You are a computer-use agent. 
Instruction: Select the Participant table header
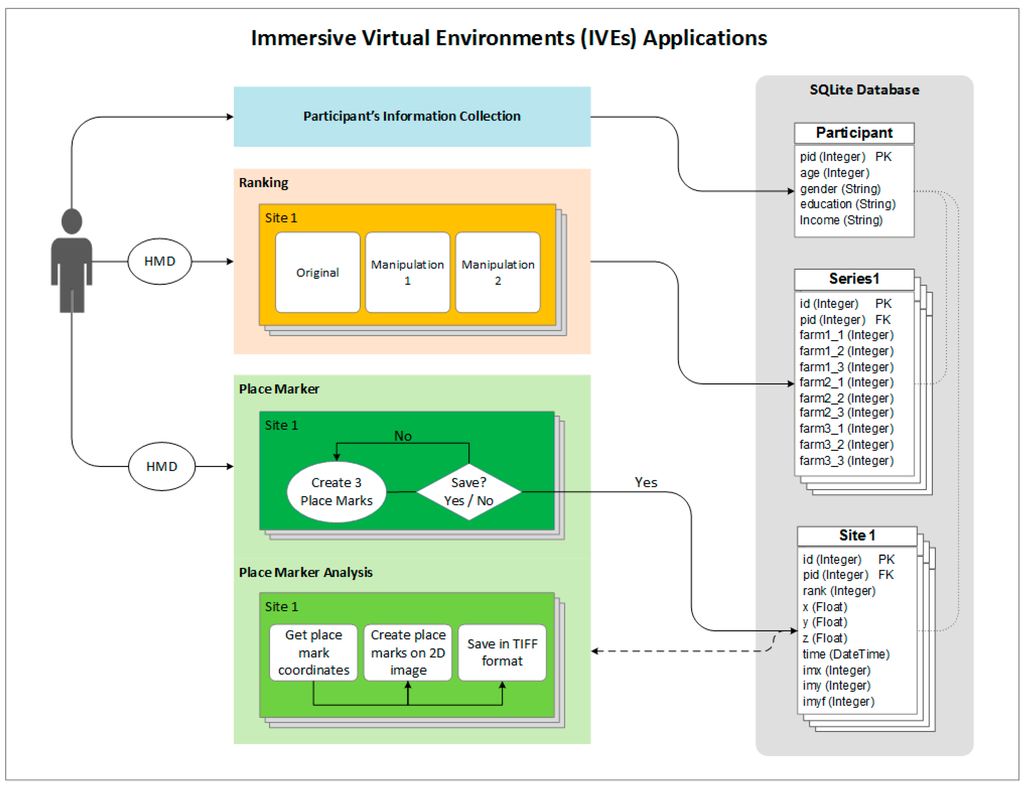(854, 133)
